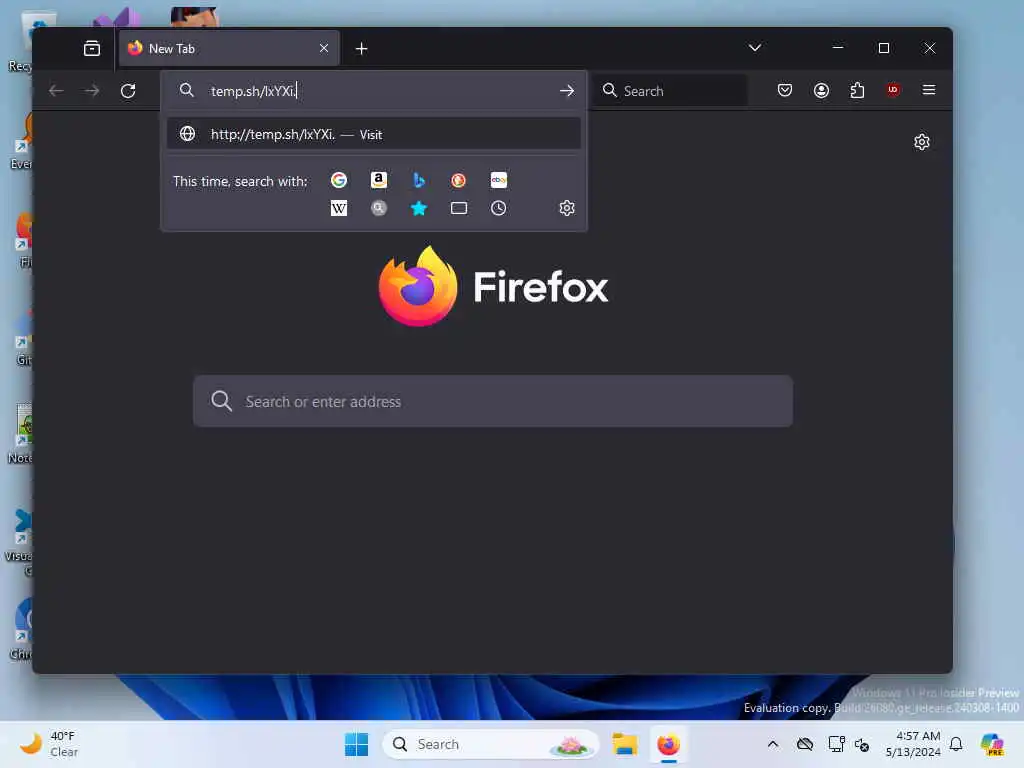Personalize new tab gear icon
The image size is (1024, 768).
coord(921,142)
